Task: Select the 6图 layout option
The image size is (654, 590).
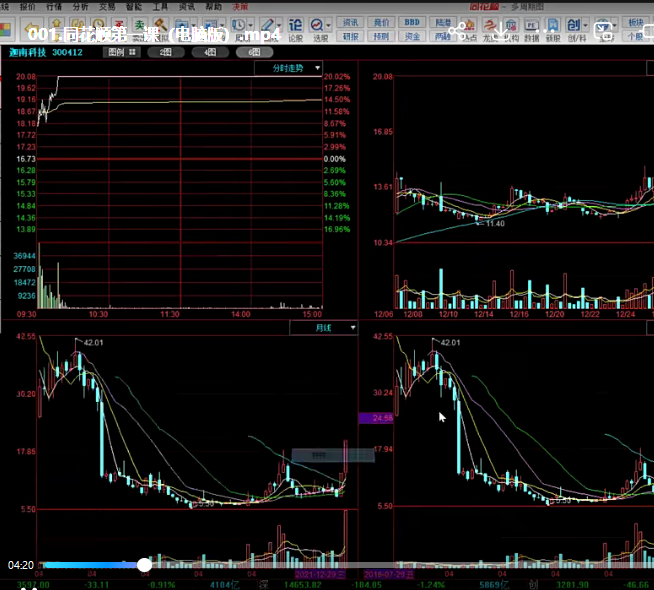Action: coord(254,52)
